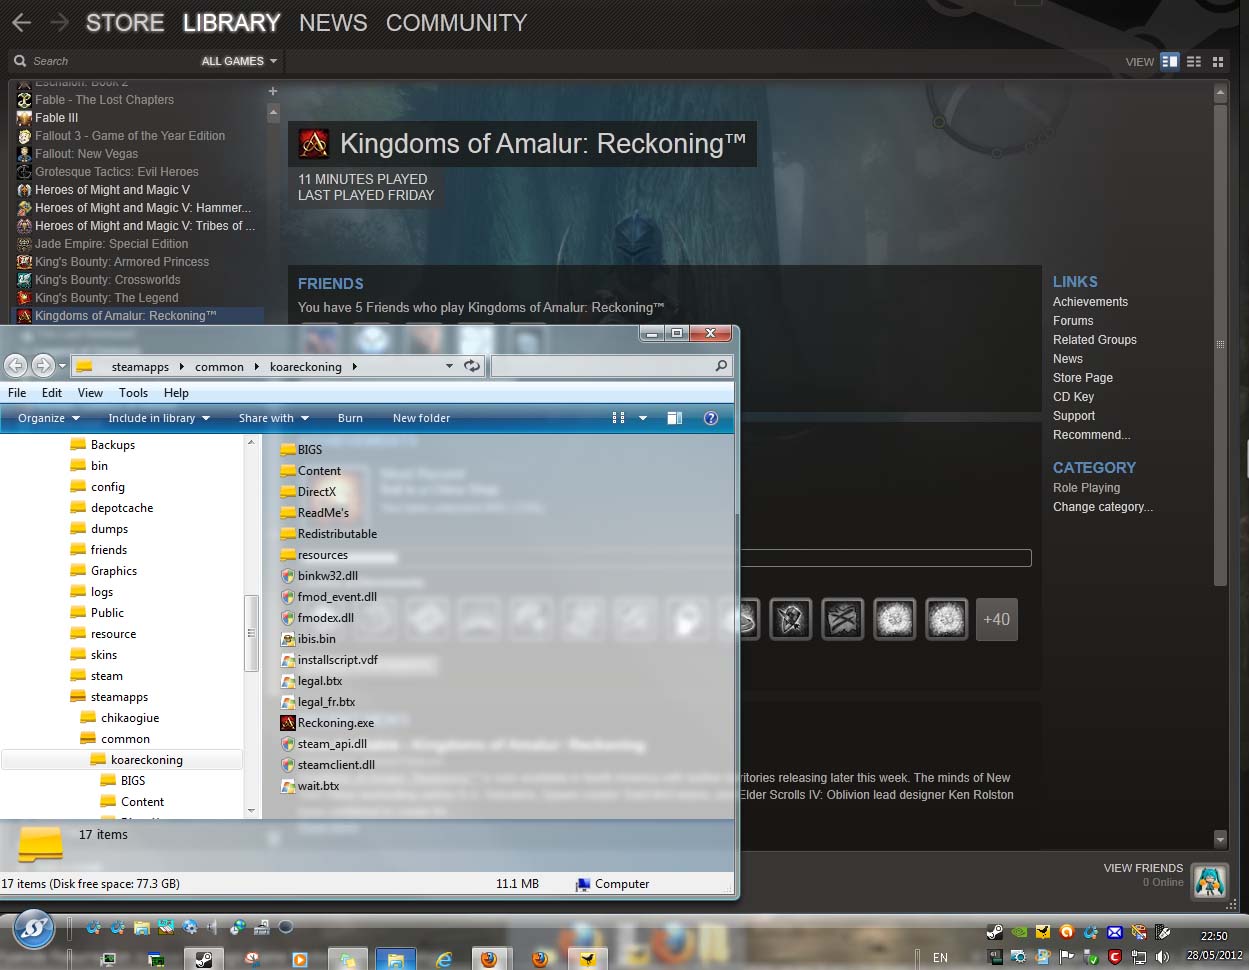
Task: Select the steam_api.dll file
Action: (324, 744)
